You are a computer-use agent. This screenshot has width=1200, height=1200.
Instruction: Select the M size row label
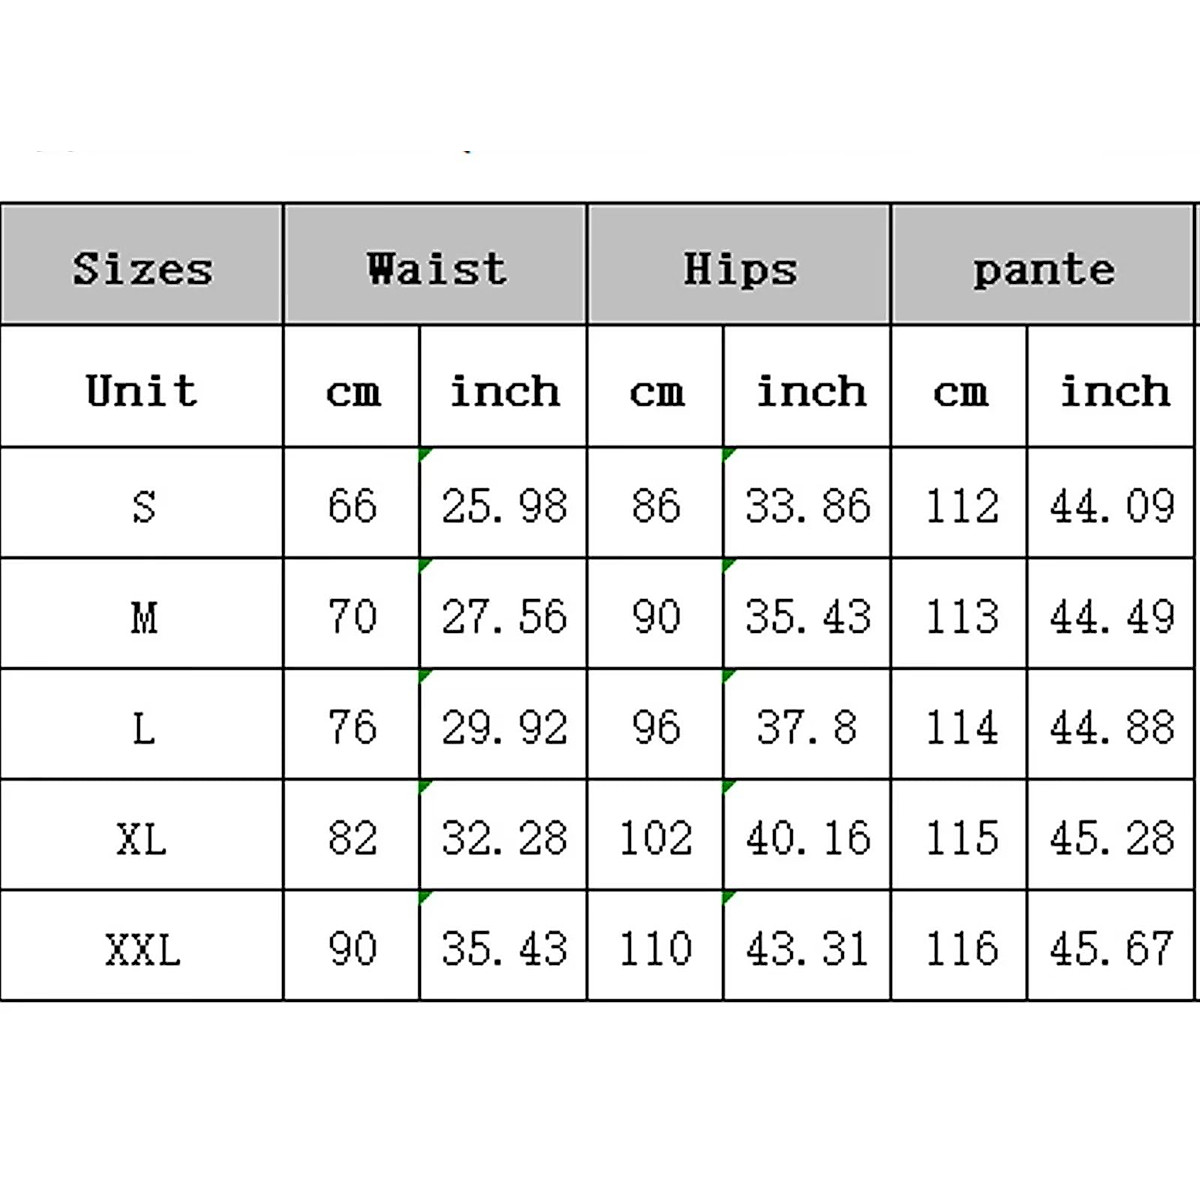point(142,615)
